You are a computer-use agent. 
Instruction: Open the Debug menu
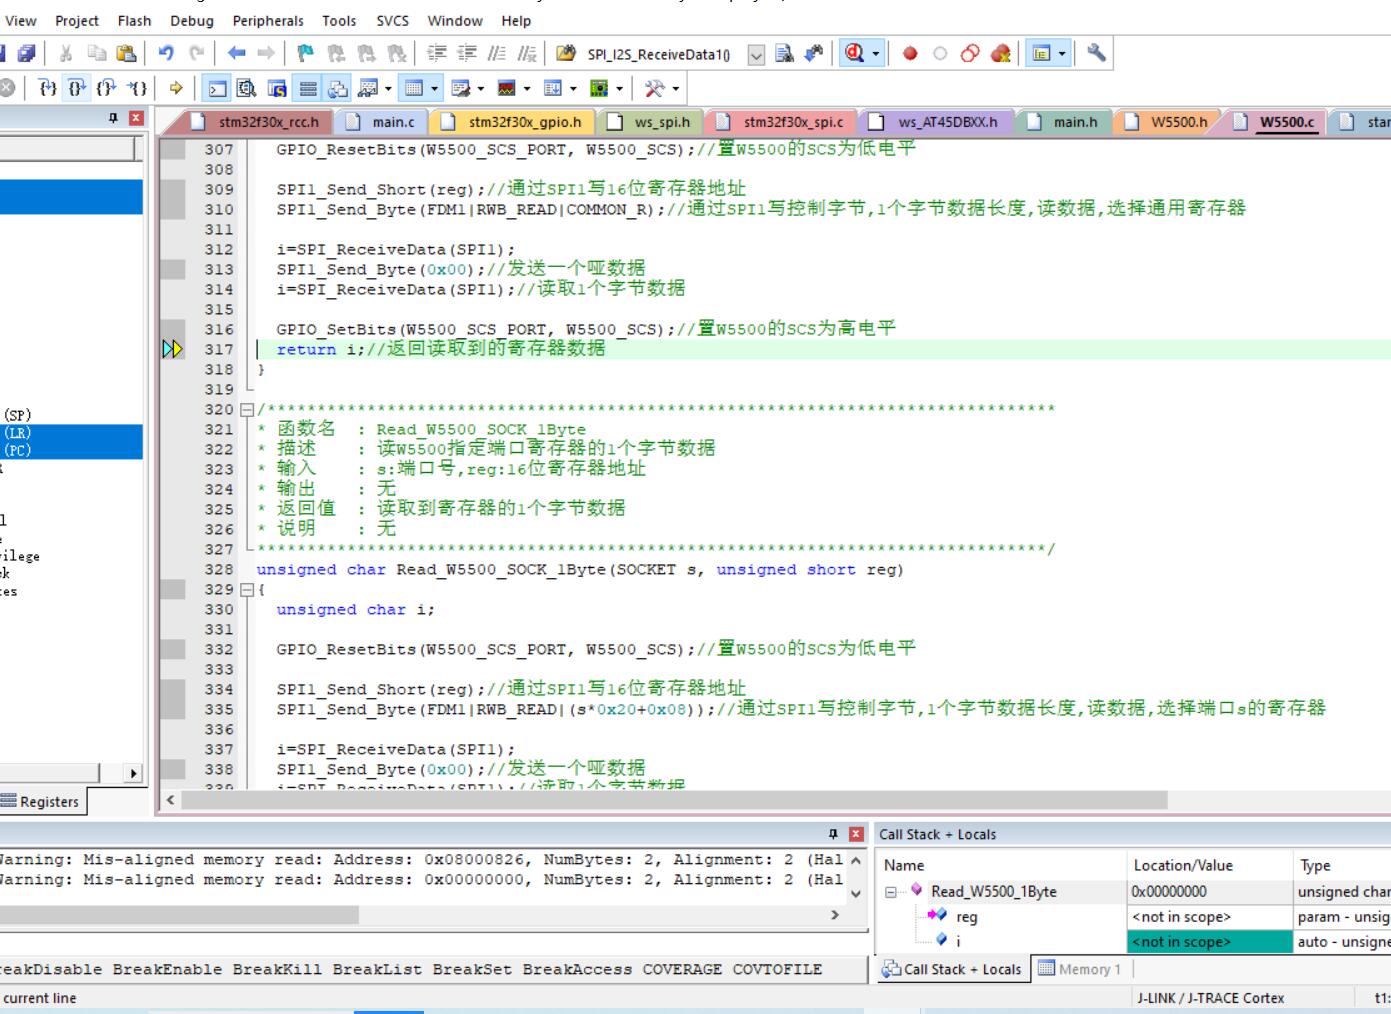pos(191,20)
